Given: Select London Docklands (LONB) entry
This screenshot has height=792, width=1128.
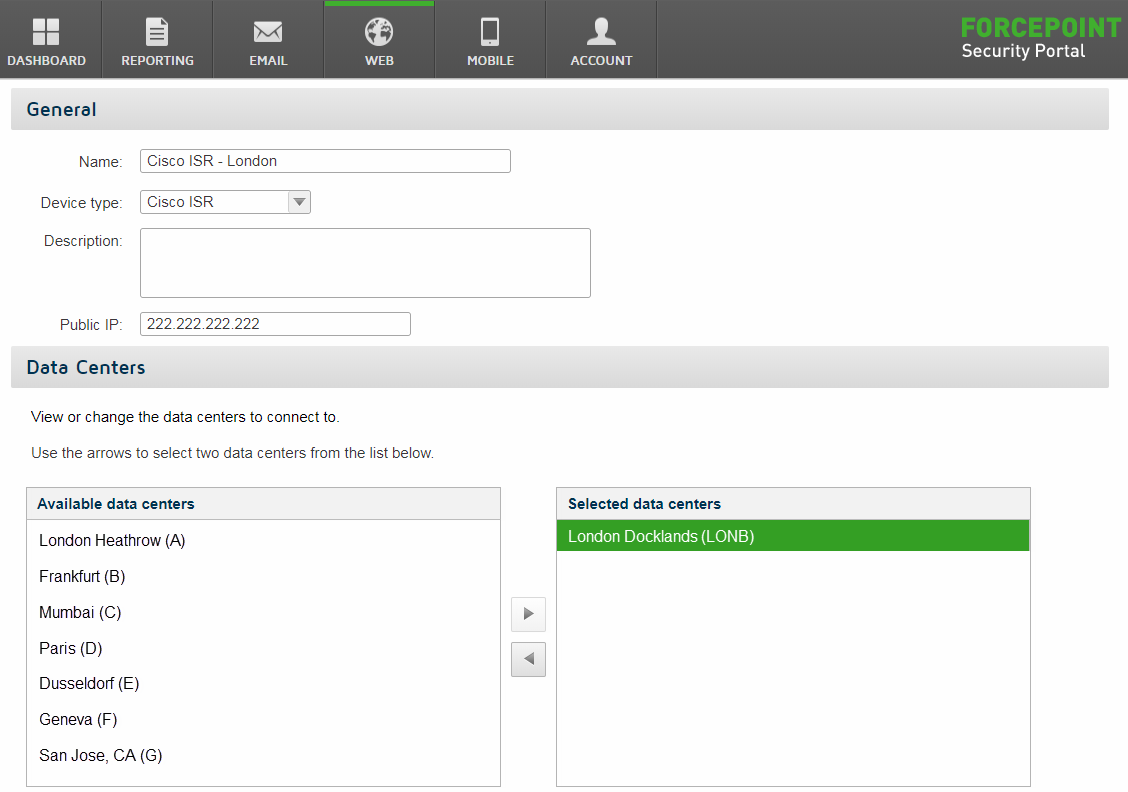Looking at the screenshot, I should click(x=793, y=536).
